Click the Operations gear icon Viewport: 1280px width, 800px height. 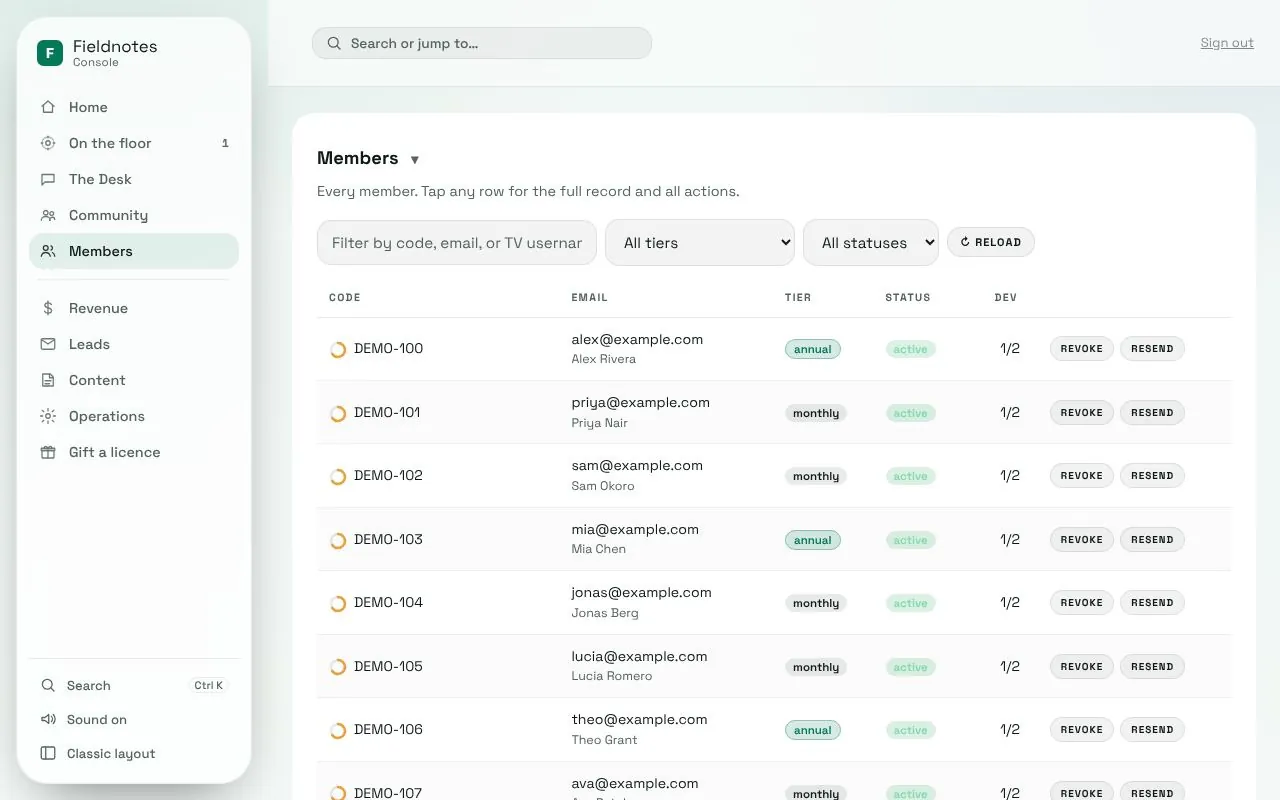point(48,416)
